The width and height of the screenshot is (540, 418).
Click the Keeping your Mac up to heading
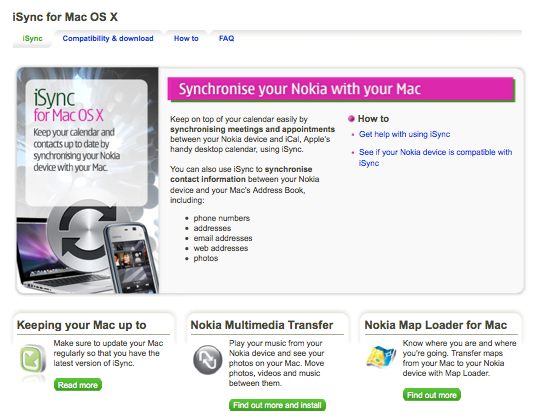click(82, 325)
